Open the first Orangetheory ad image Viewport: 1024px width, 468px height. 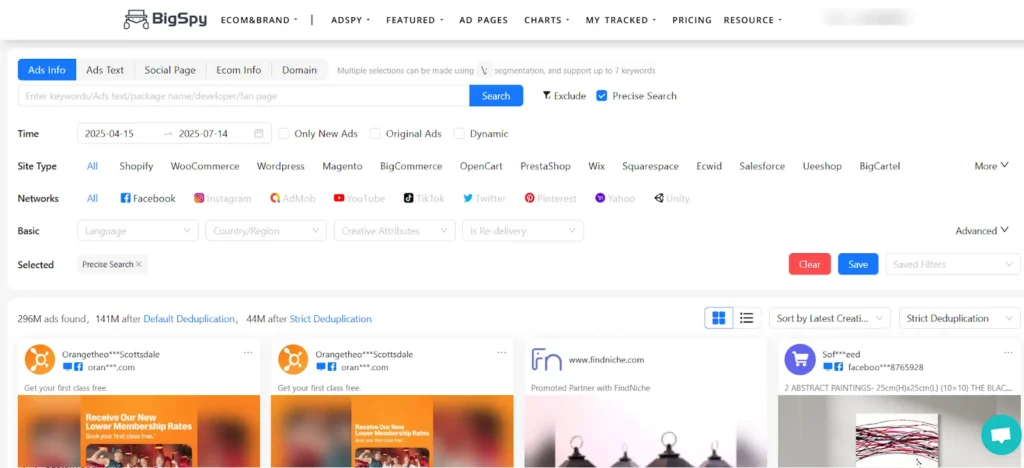138,431
